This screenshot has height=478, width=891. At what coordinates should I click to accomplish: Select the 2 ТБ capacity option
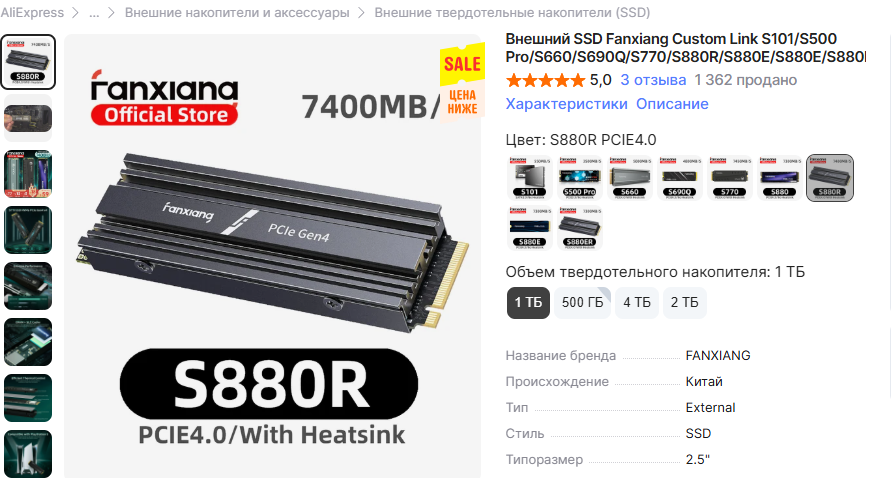tap(684, 302)
